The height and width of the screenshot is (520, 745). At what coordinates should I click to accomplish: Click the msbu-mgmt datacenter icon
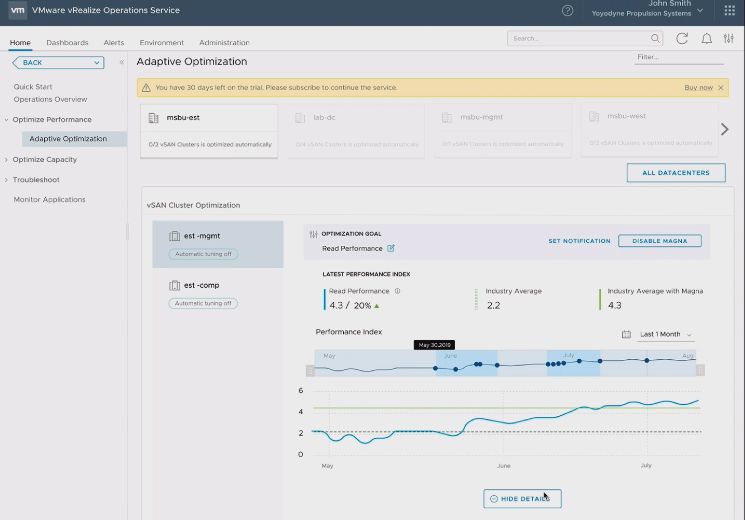coord(447,117)
